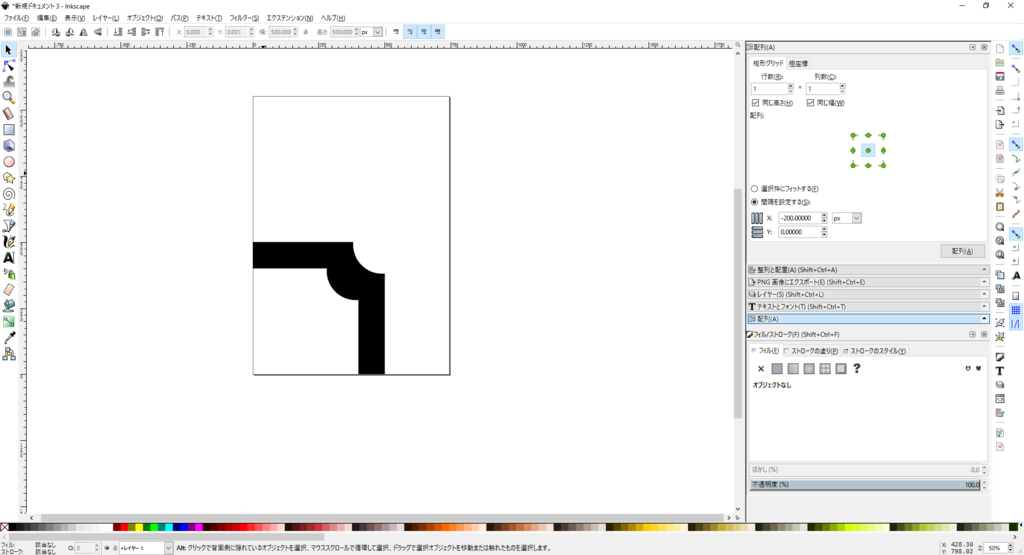Click the X spacing field showing -200.00000
The width and height of the screenshot is (1024, 555).
click(799, 218)
